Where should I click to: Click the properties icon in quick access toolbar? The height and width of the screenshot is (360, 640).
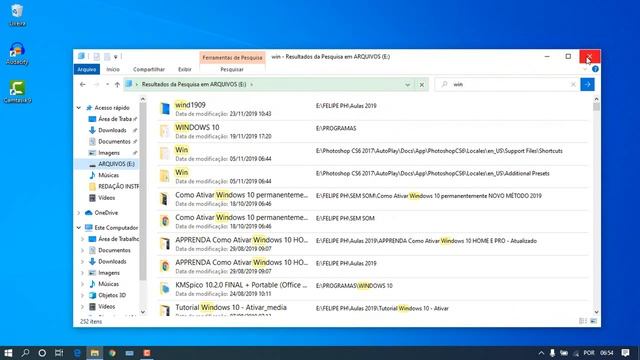coord(97,57)
